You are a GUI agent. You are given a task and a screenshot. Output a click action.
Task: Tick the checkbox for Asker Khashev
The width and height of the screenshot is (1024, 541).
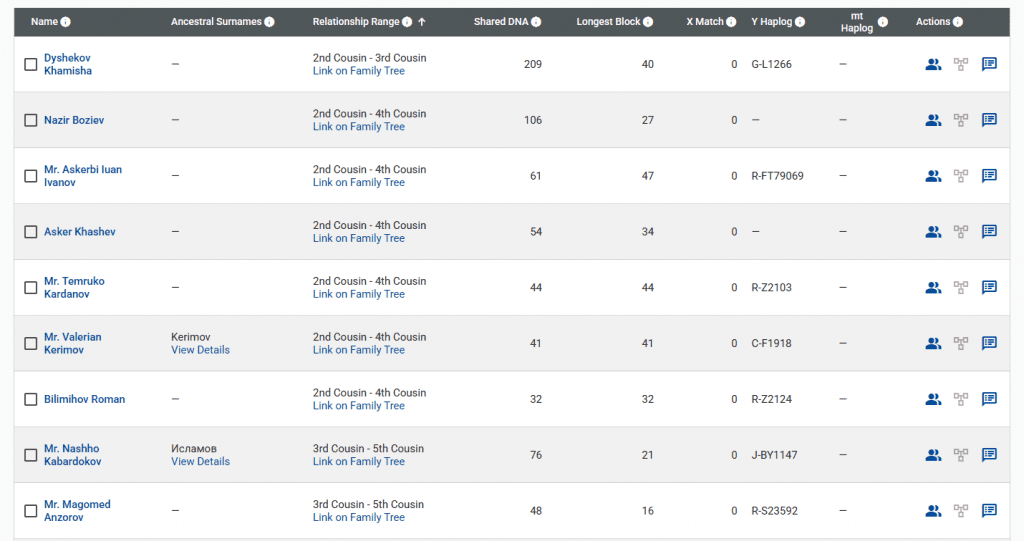pyautogui.click(x=31, y=232)
